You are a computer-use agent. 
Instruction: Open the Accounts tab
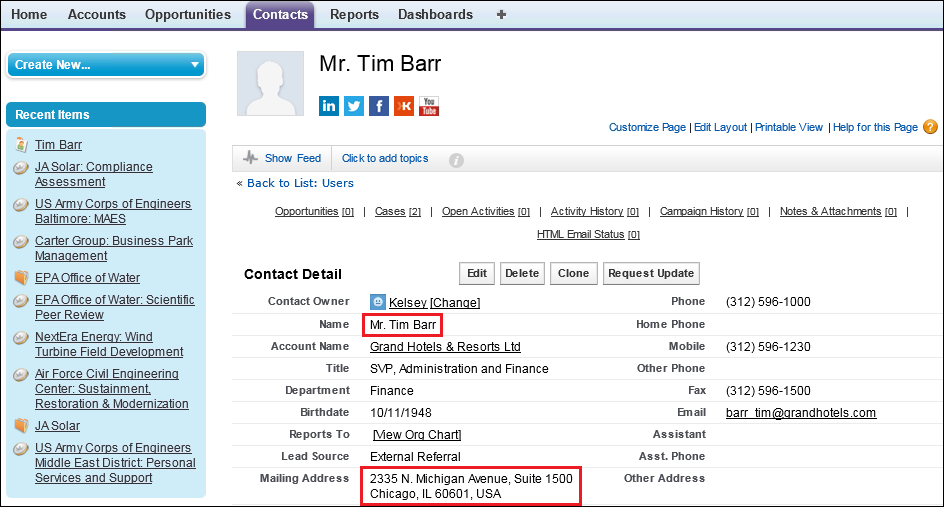97,14
